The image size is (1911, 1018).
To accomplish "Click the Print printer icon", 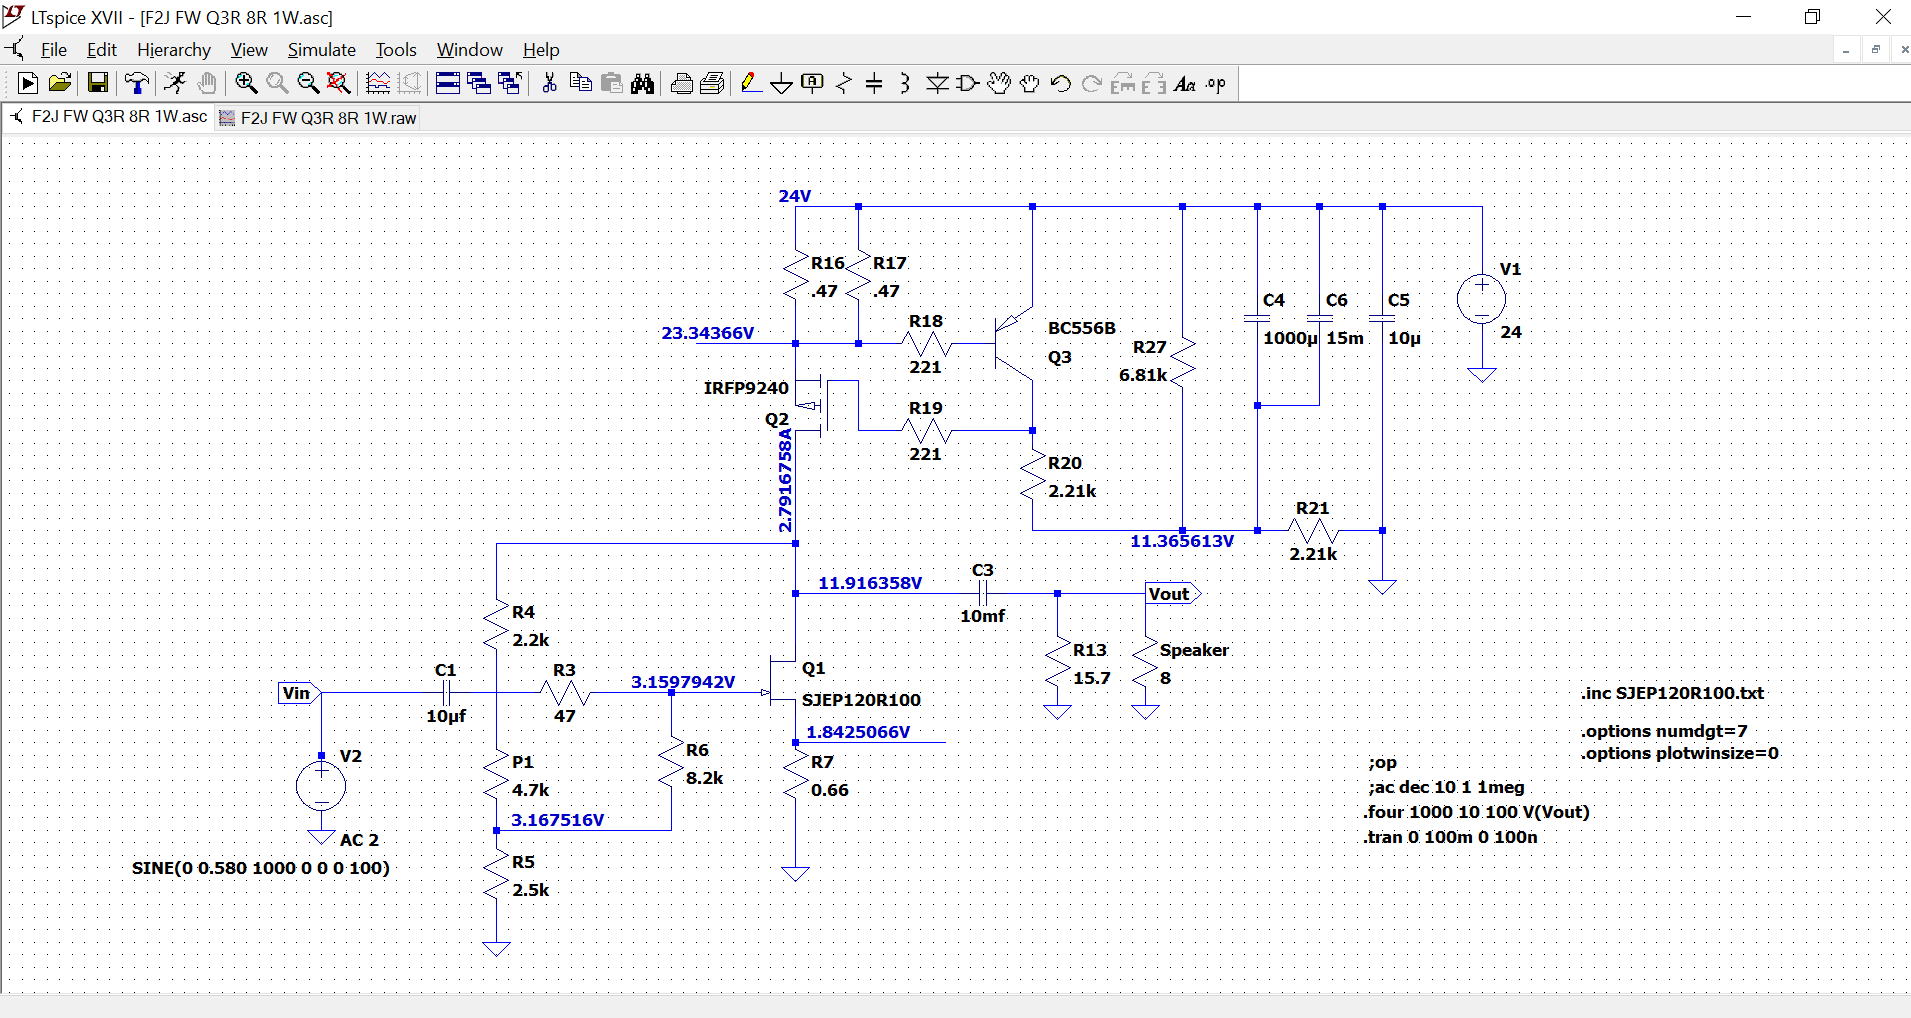I will point(682,84).
